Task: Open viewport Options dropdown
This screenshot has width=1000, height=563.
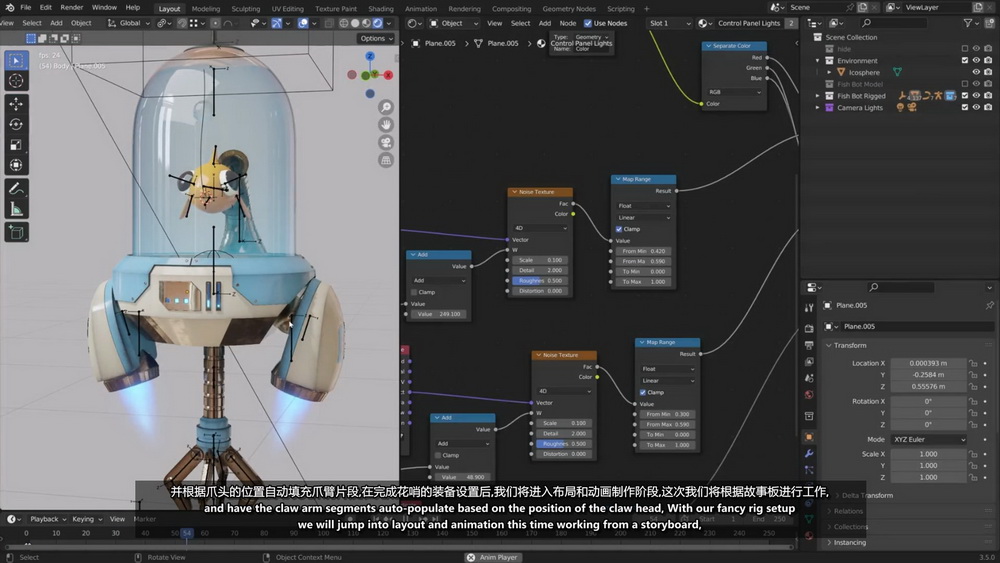Action: click(376, 38)
